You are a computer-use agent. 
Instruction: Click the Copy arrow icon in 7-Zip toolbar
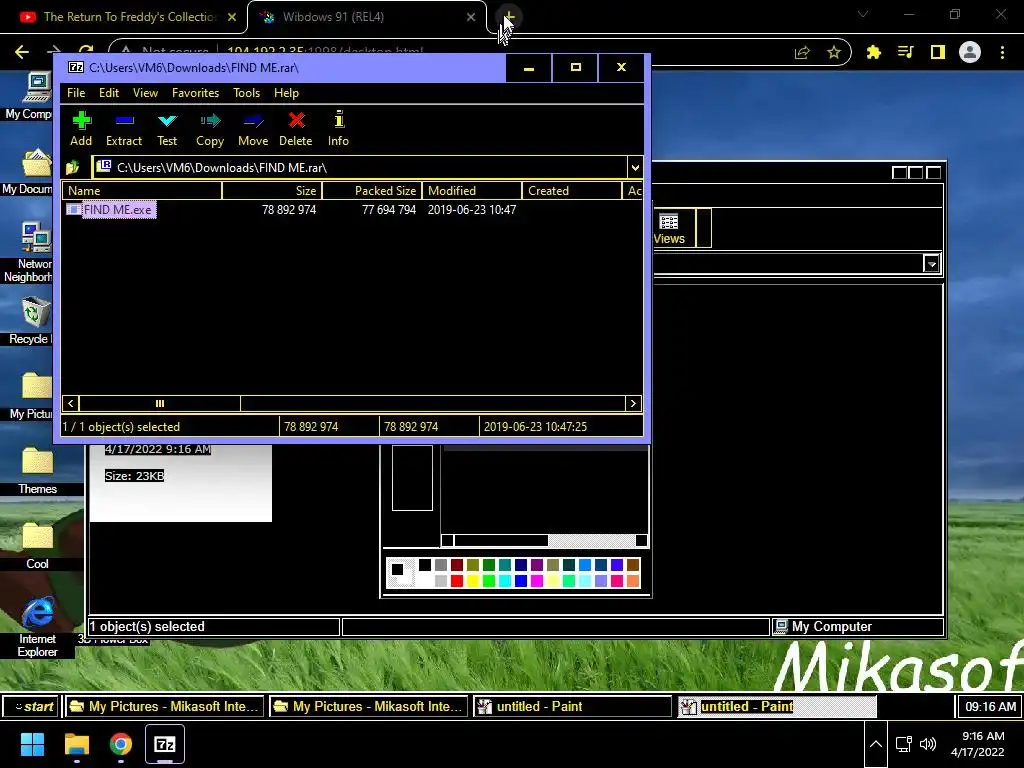pos(210,120)
